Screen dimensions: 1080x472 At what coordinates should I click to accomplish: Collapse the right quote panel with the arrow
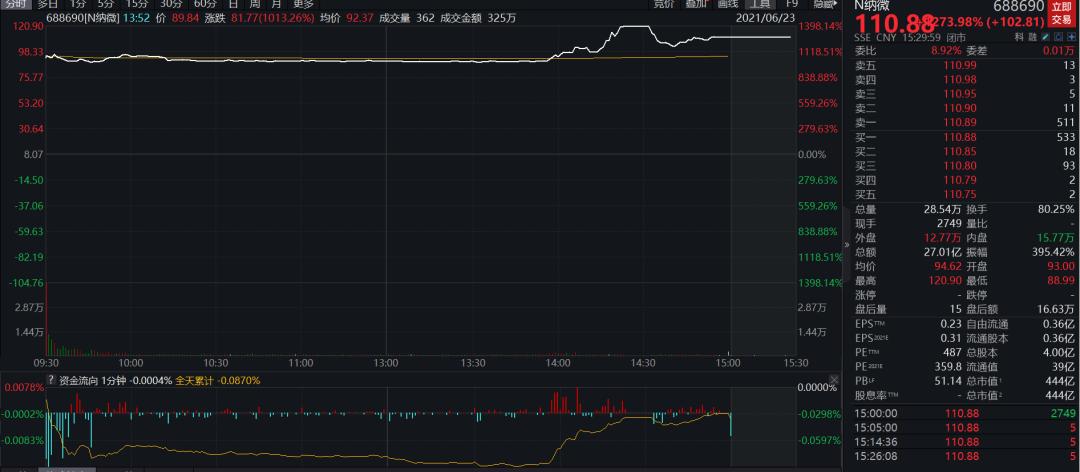click(x=847, y=244)
